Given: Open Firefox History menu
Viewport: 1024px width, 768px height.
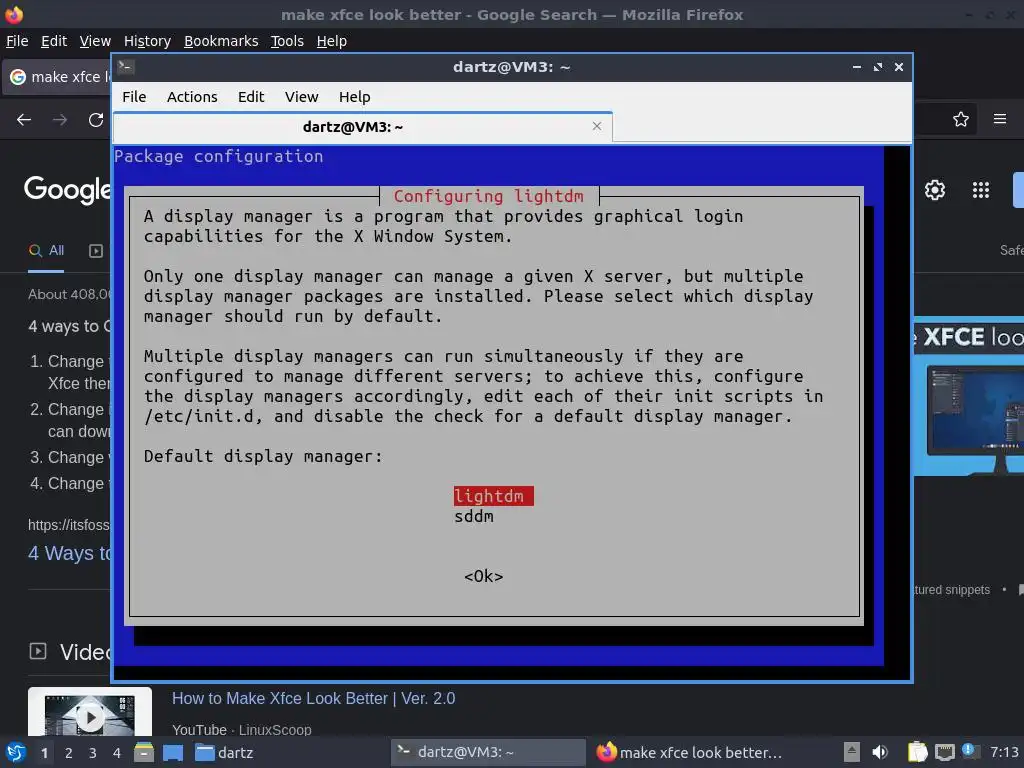Looking at the screenshot, I should [x=147, y=41].
